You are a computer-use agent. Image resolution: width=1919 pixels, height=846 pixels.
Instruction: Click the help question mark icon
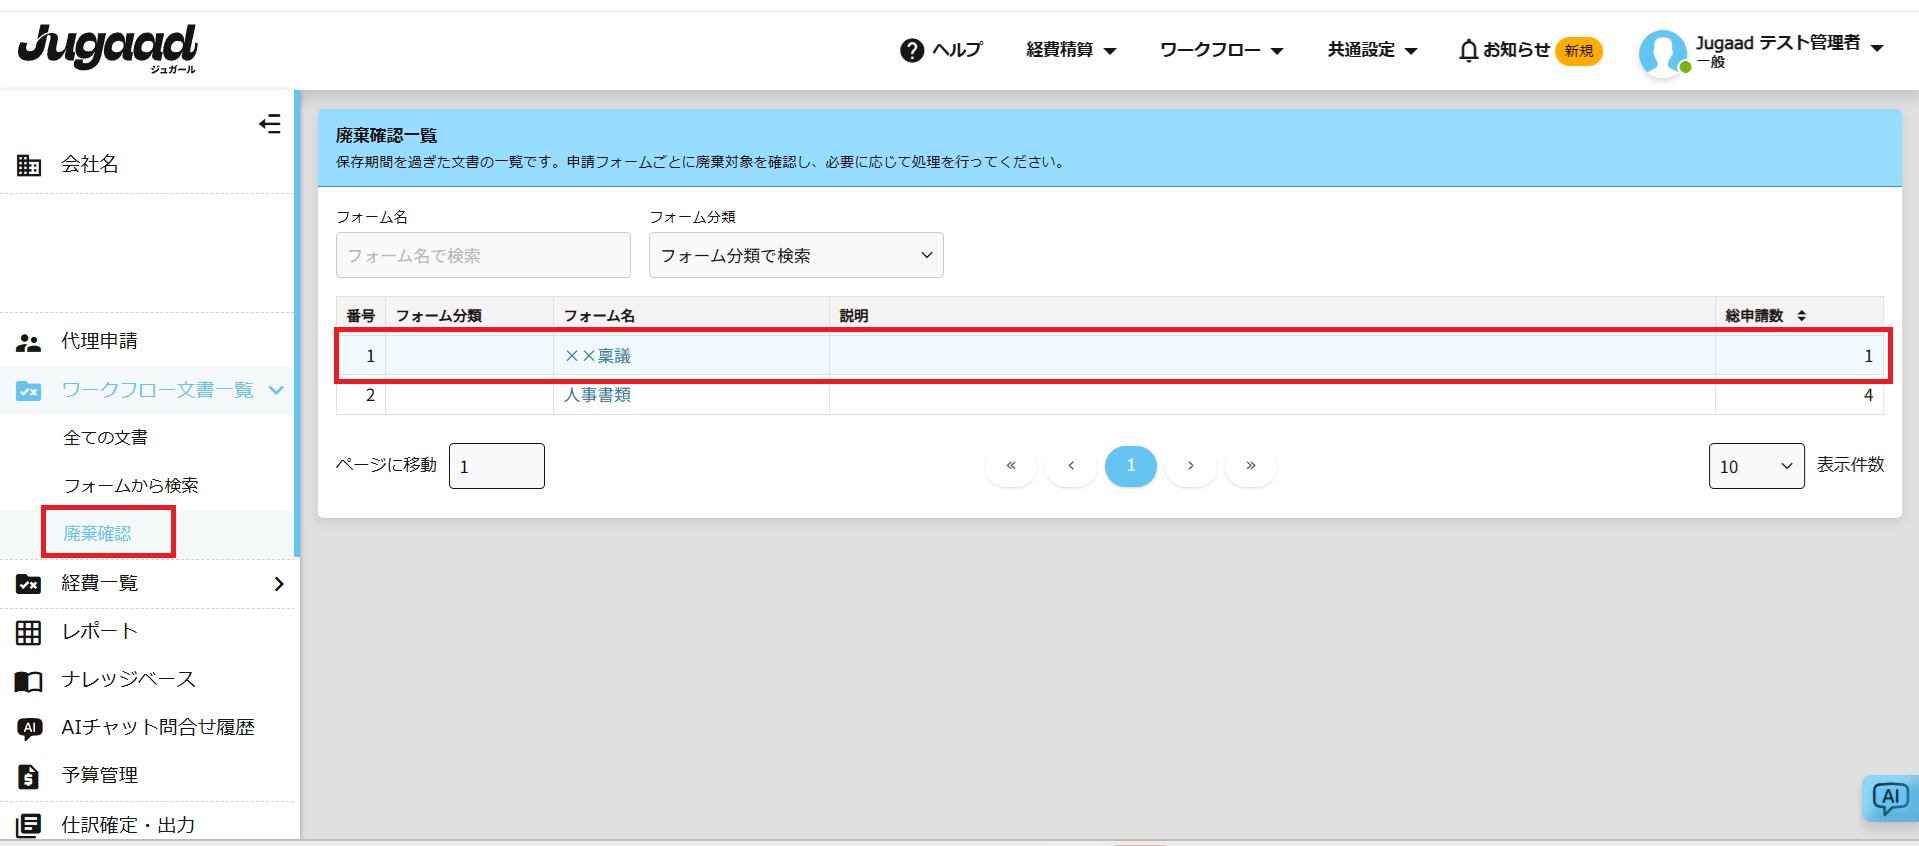coord(911,50)
